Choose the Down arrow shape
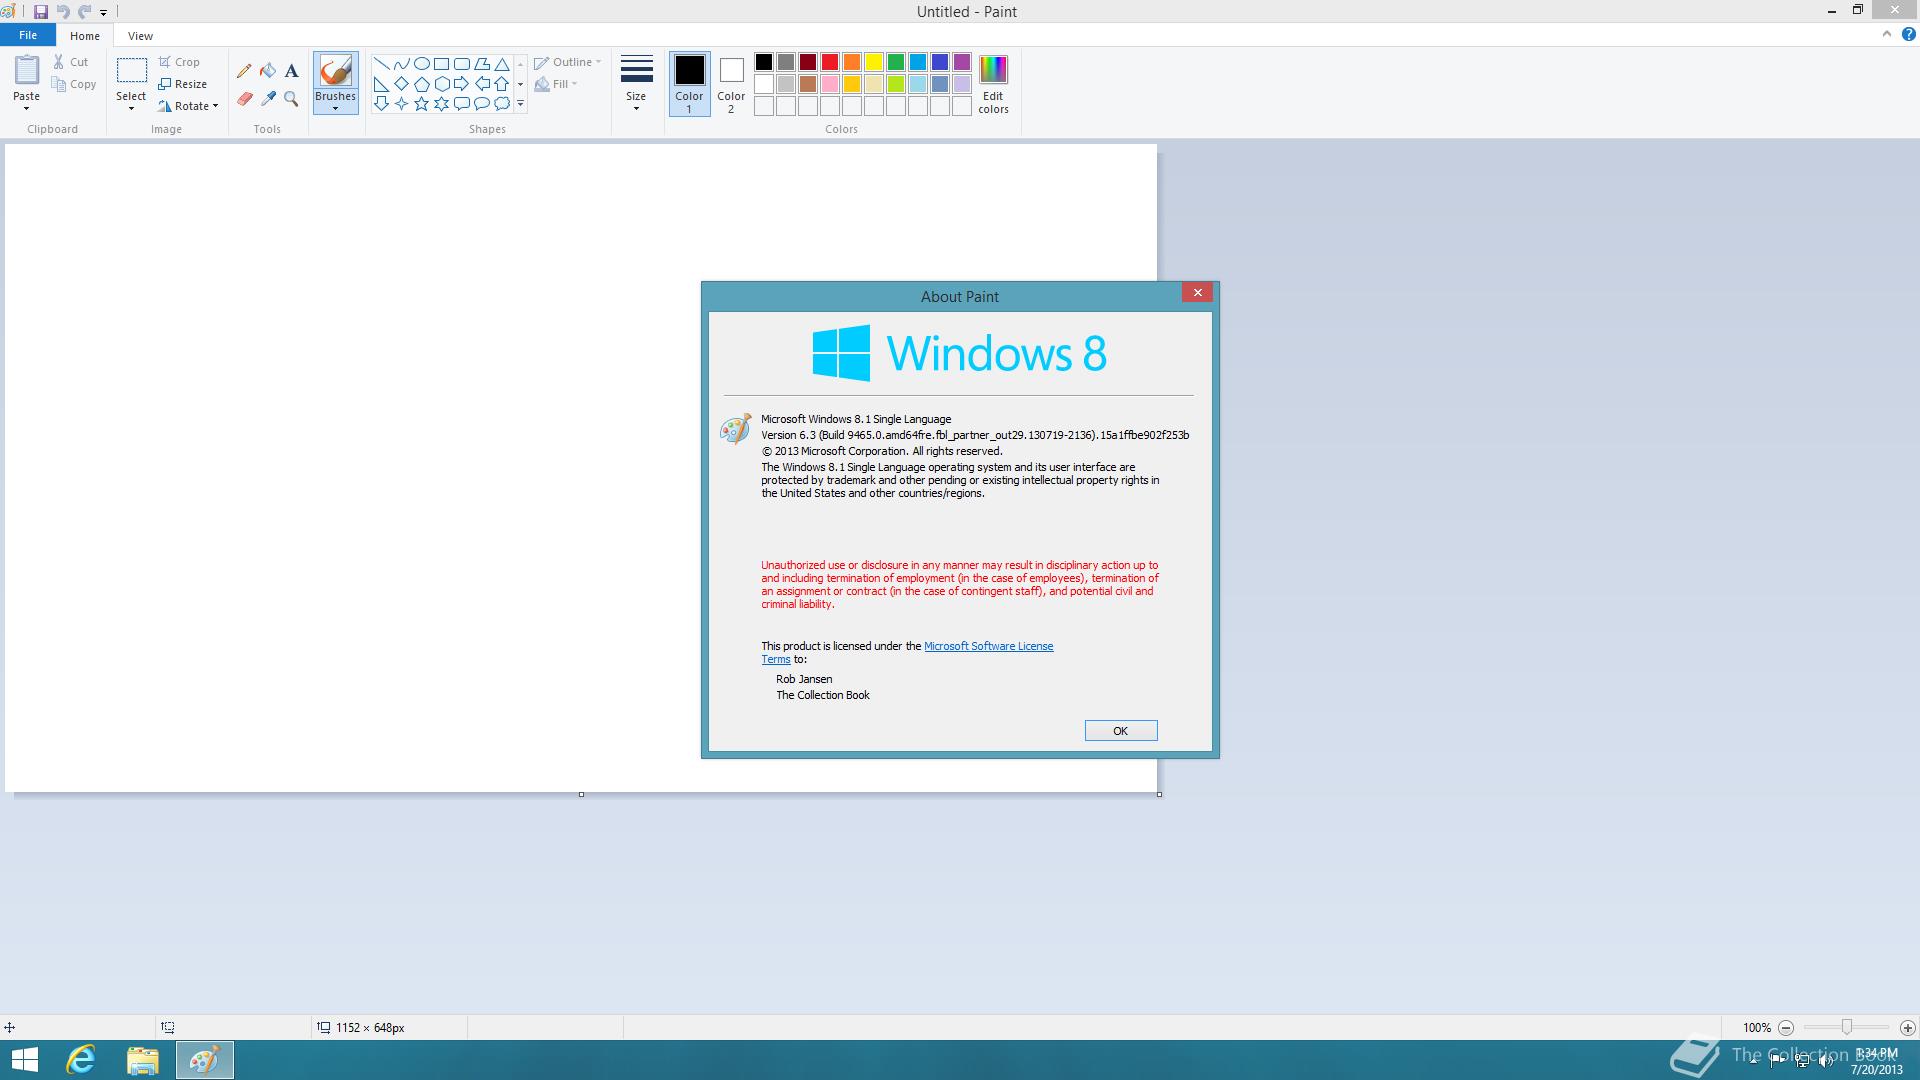The image size is (1920, 1080). 381,104
